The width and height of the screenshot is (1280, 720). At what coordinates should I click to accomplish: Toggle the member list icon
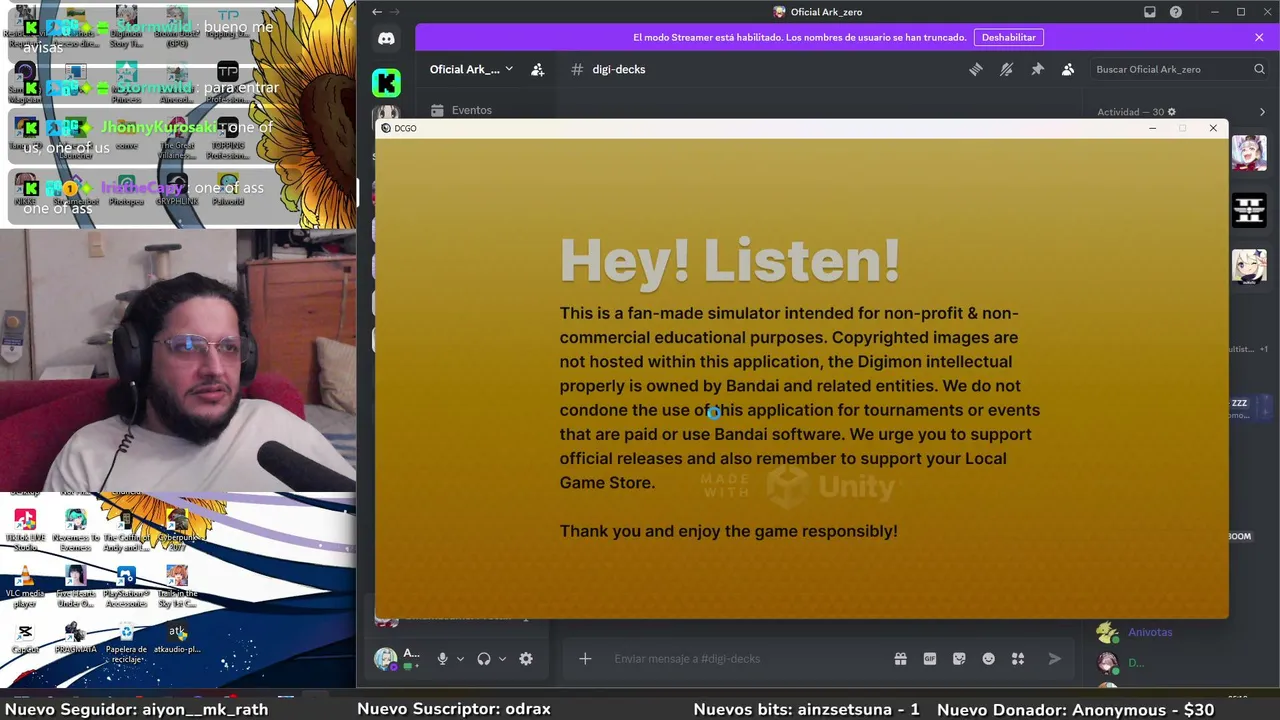[1068, 69]
